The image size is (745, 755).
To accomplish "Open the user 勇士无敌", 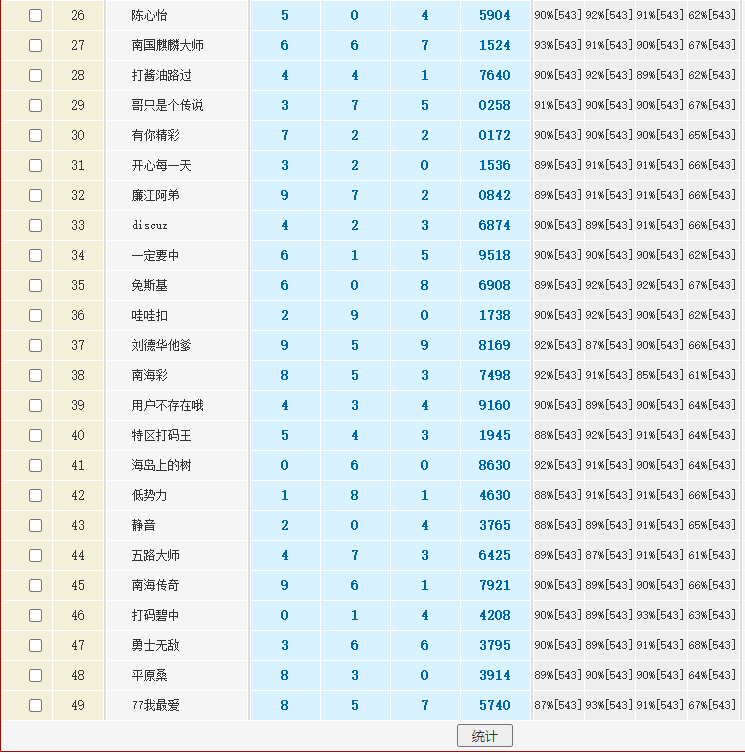I will (x=155, y=646).
